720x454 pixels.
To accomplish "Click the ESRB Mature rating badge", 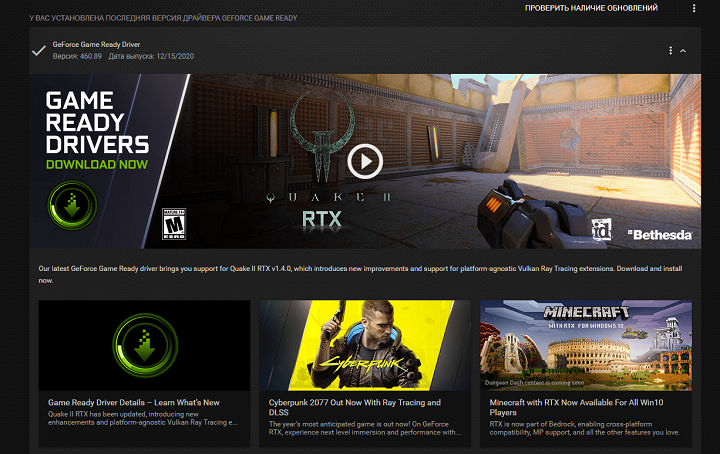I will pos(174,225).
